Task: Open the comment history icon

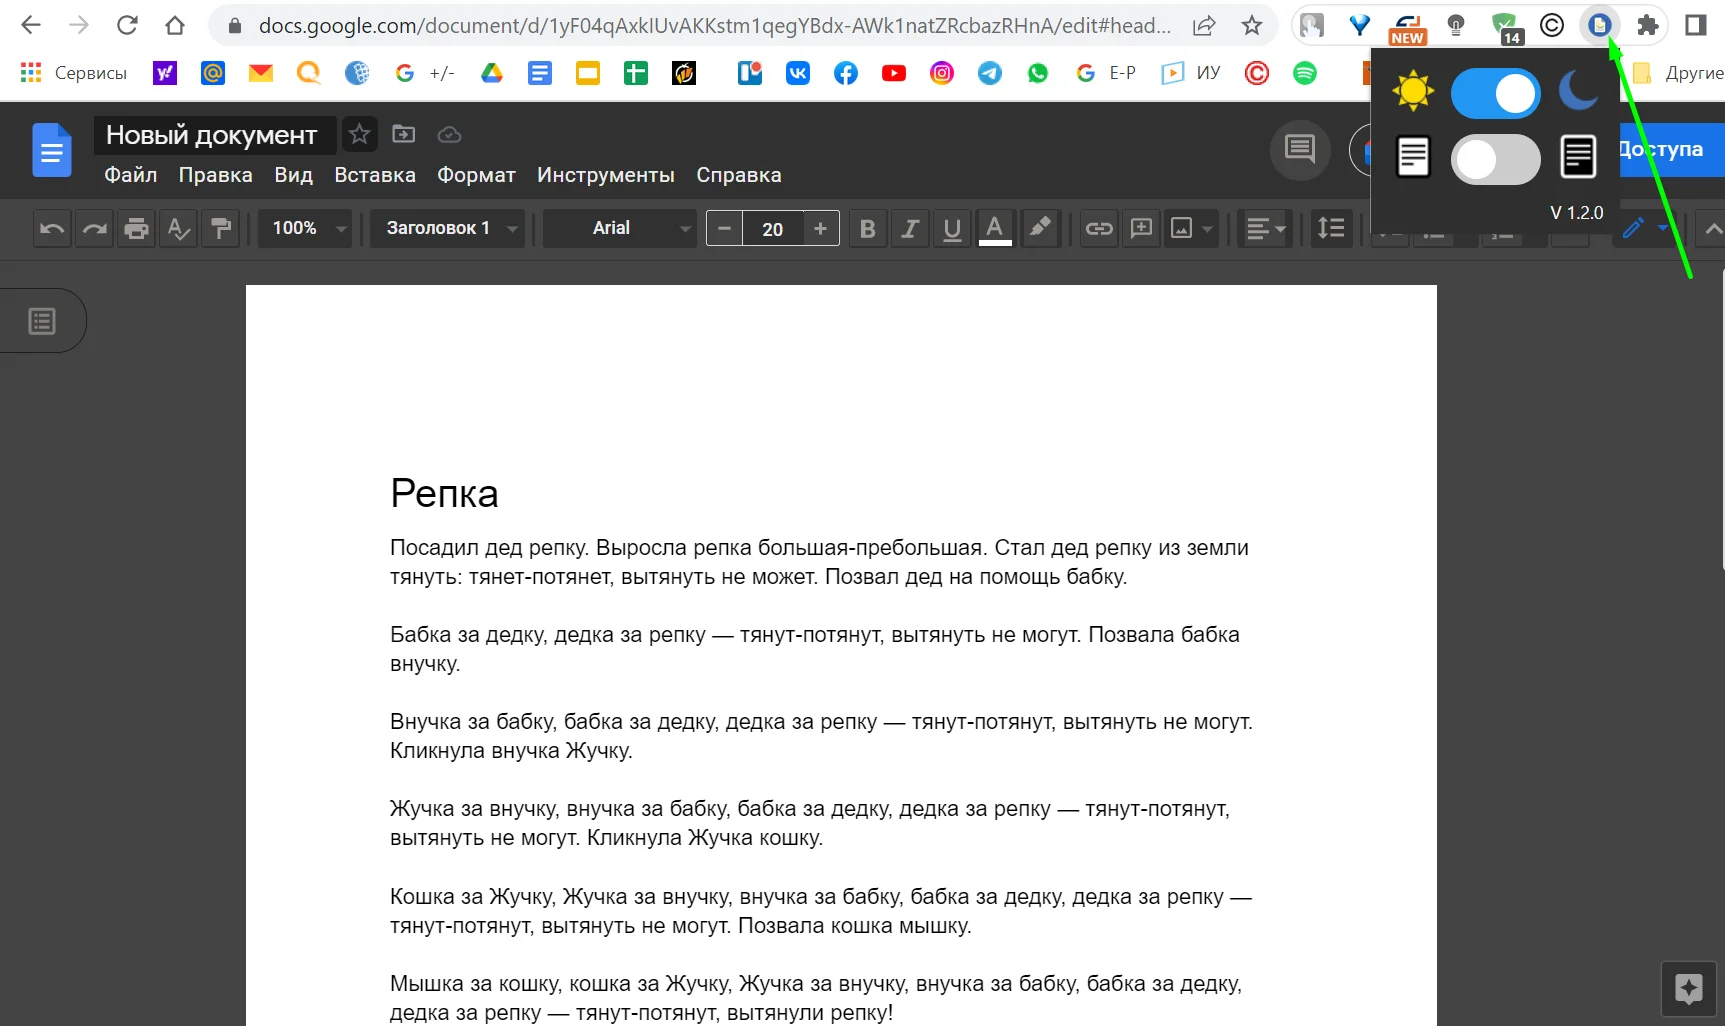Action: [x=1299, y=150]
